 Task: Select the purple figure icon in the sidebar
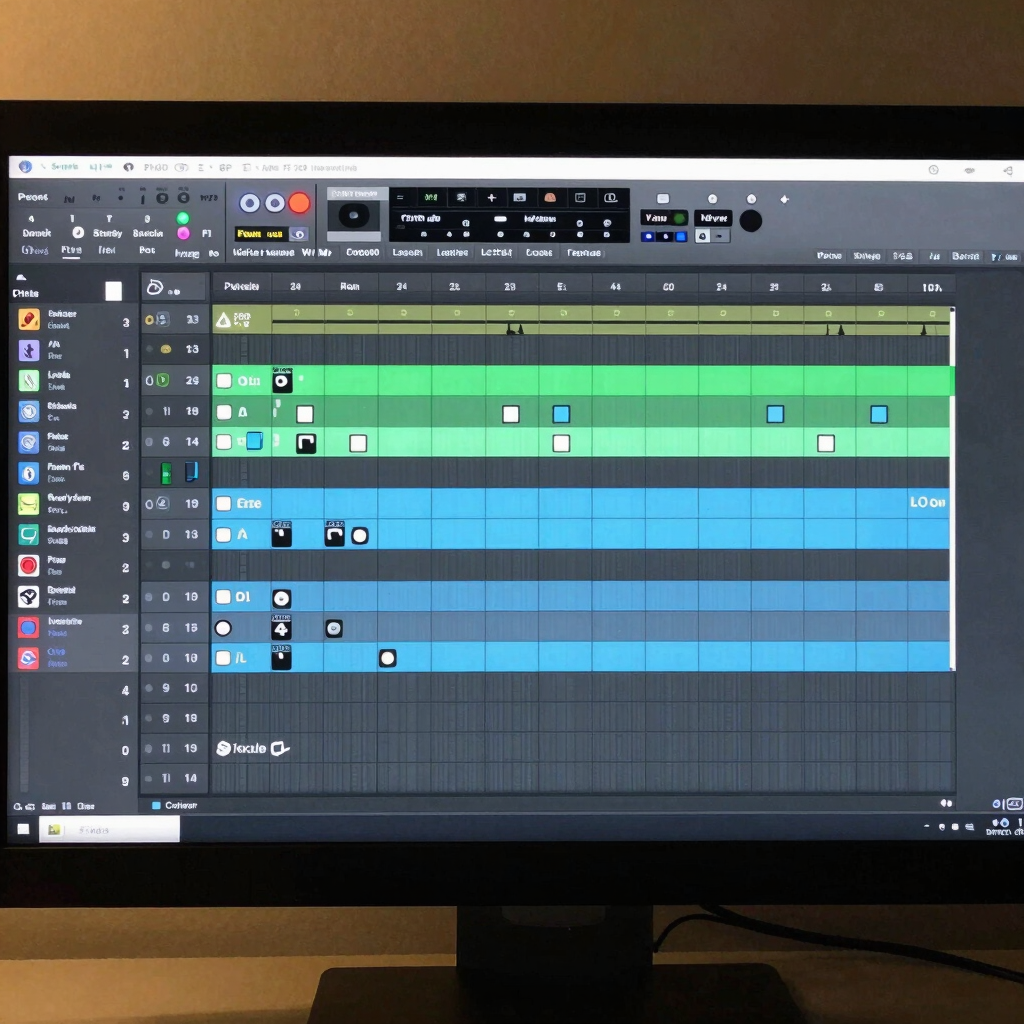click(x=29, y=350)
